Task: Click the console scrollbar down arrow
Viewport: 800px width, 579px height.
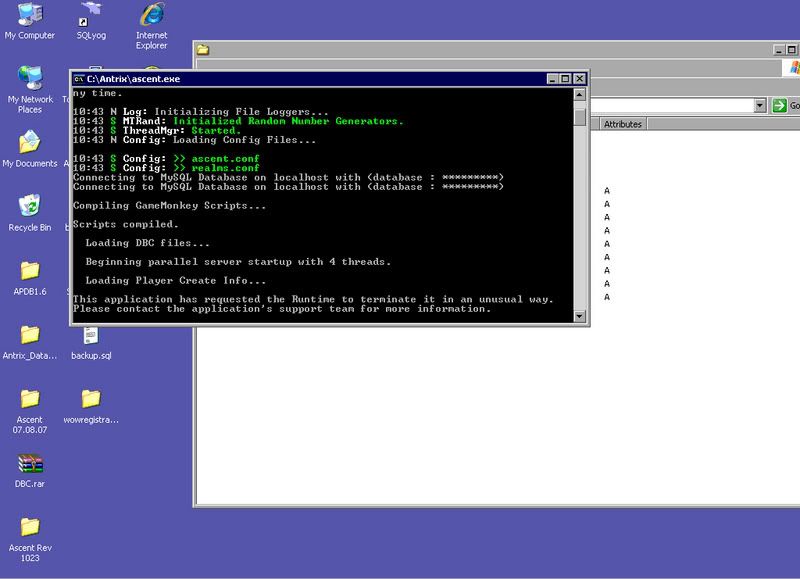Action: point(580,317)
